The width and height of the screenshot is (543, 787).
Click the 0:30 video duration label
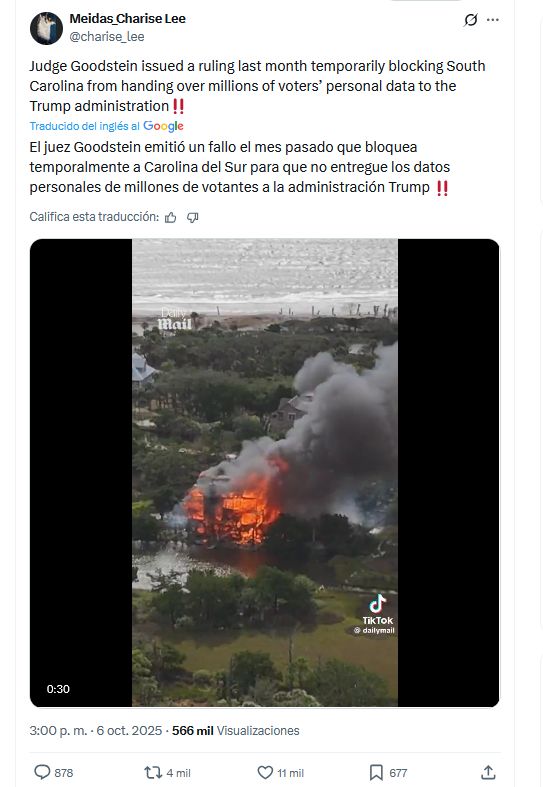pyautogui.click(x=58, y=689)
